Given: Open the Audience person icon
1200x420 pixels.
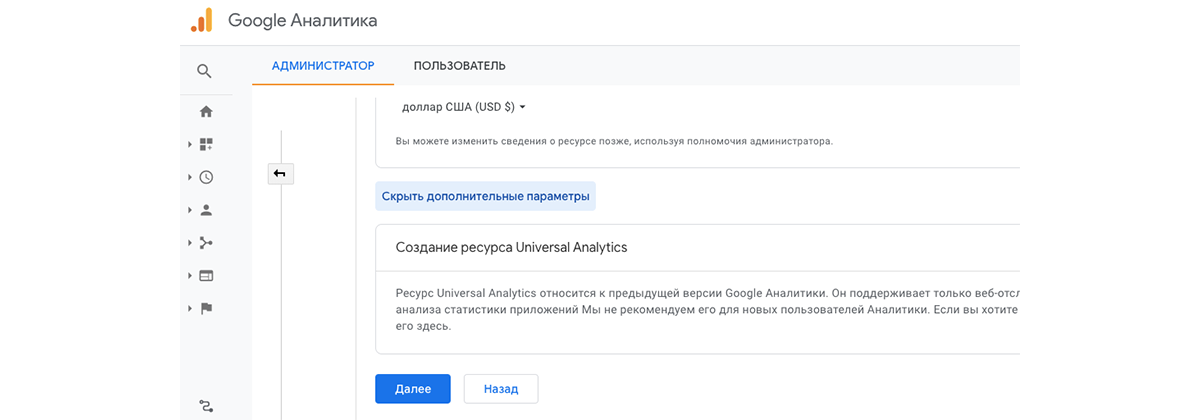Looking at the screenshot, I should pyautogui.click(x=206, y=210).
